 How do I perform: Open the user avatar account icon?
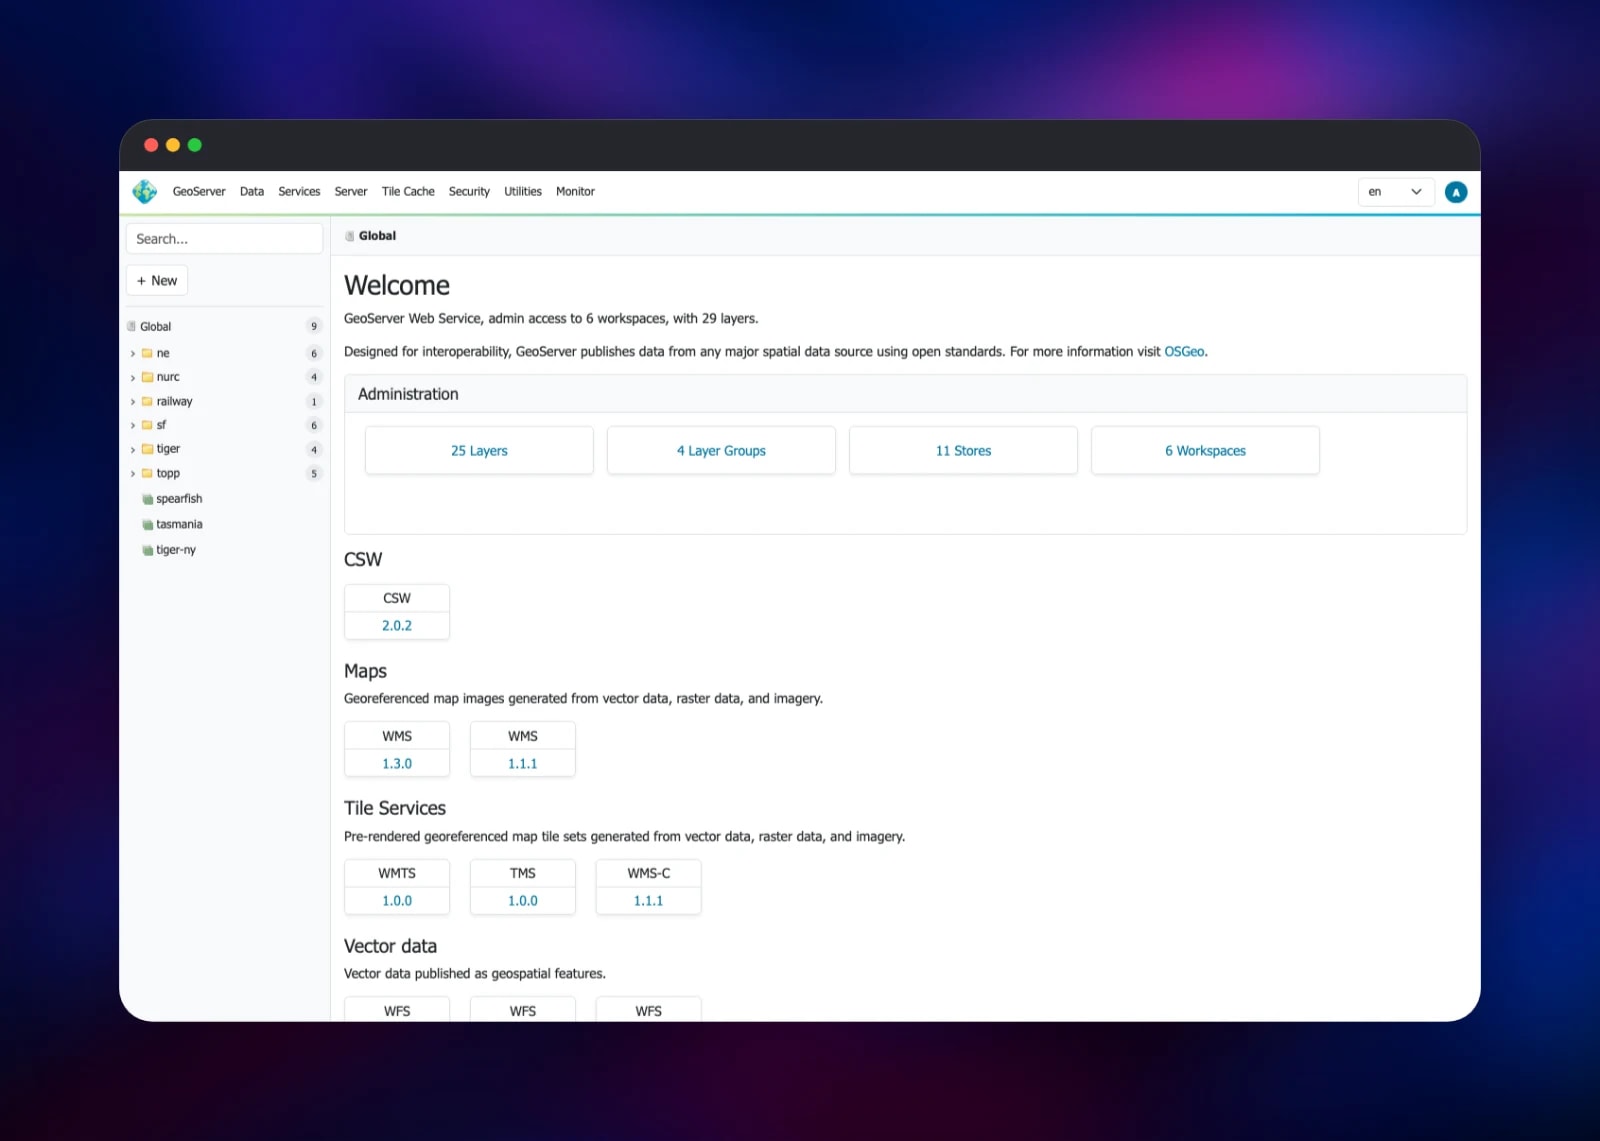coord(1456,192)
